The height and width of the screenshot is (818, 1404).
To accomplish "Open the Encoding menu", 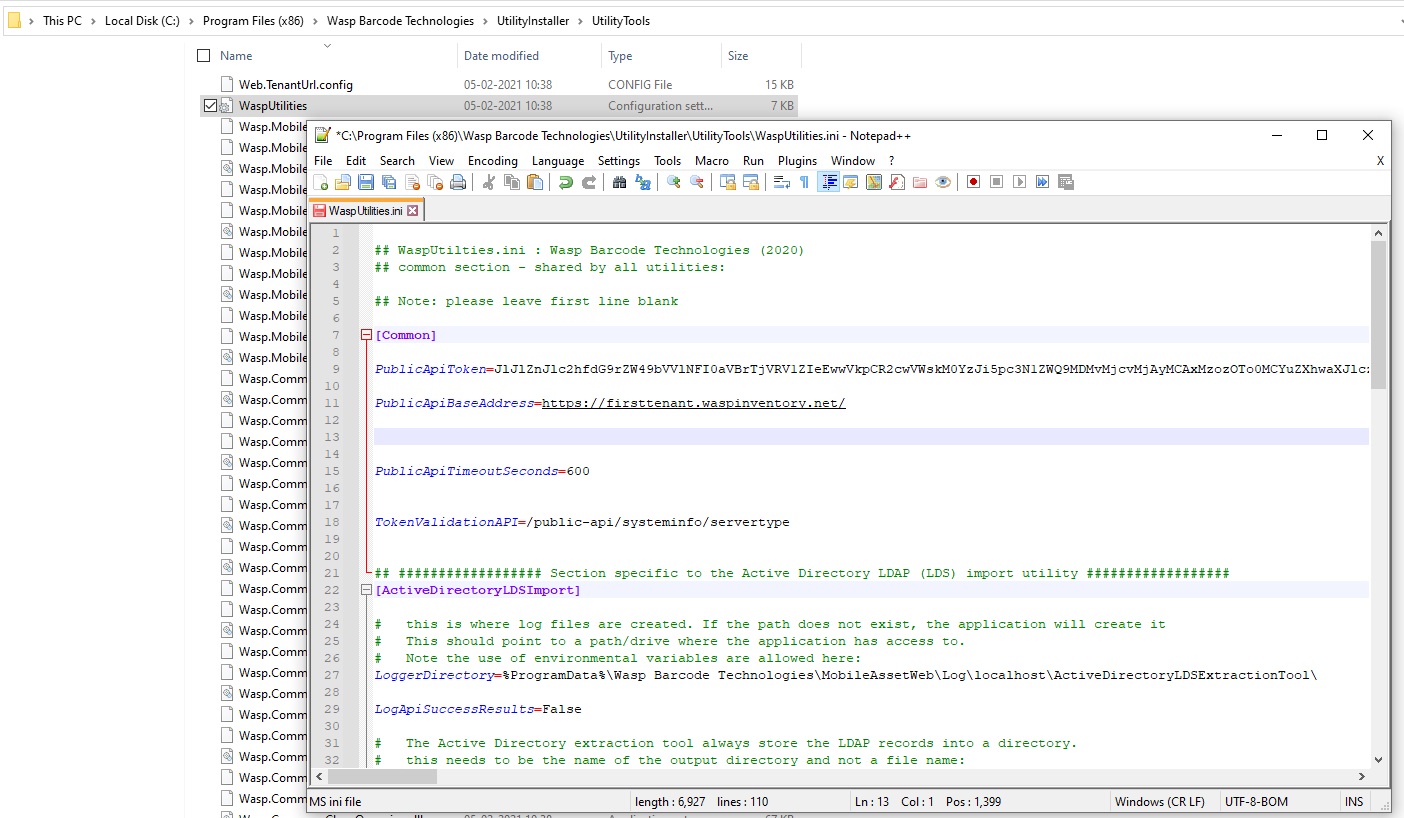I will (x=492, y=161).
